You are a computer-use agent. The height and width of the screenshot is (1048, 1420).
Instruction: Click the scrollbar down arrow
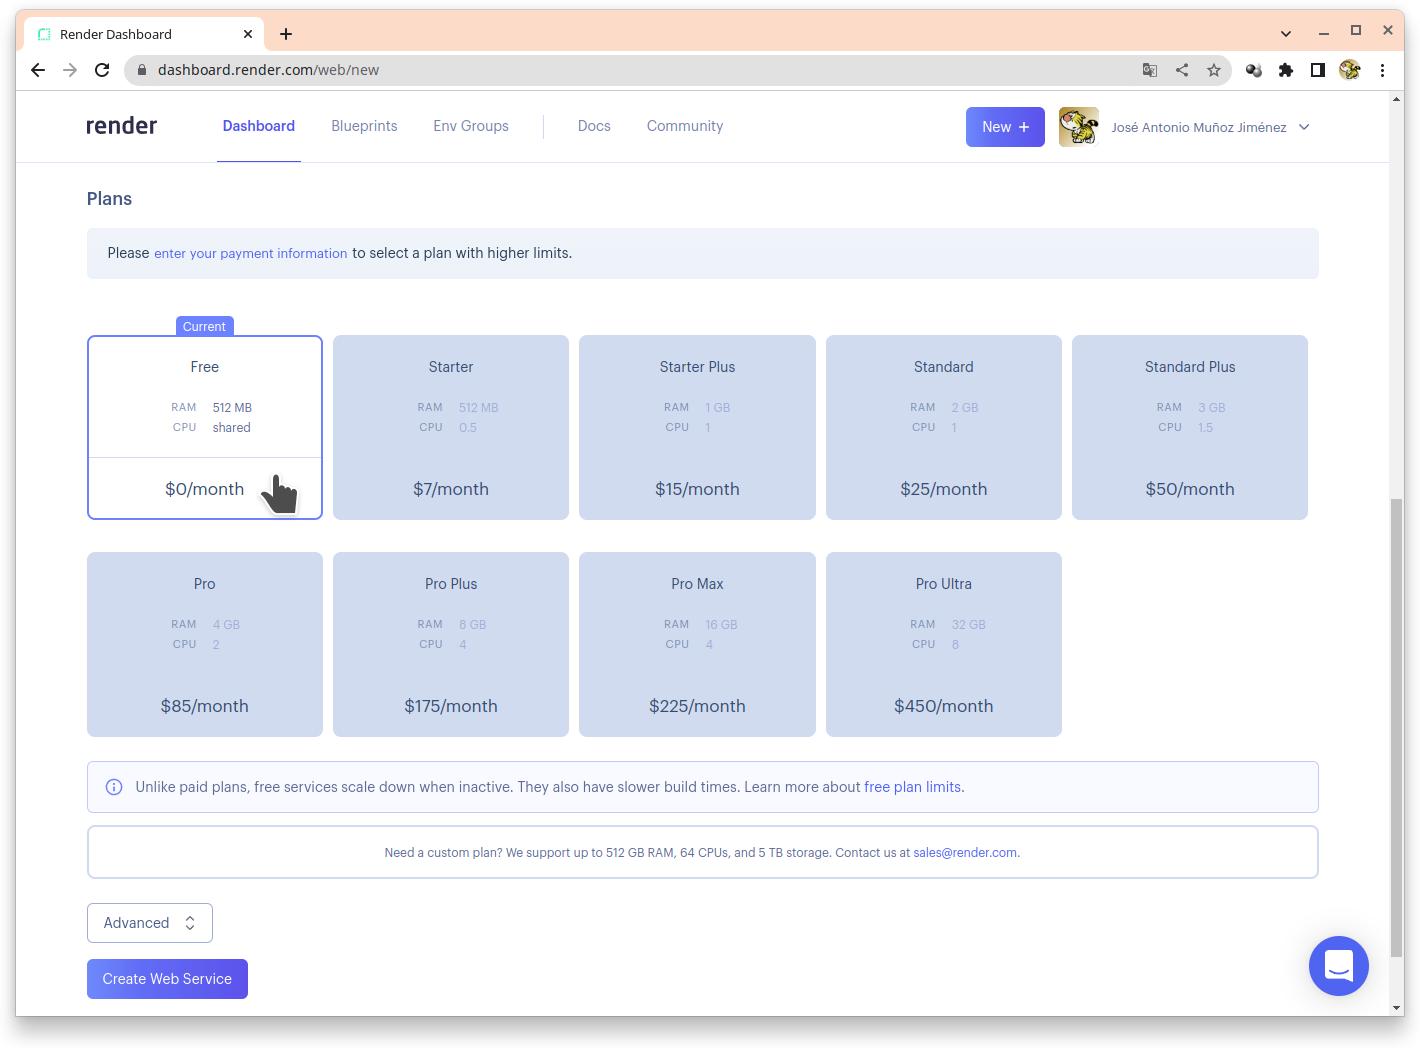pyautogui.click(x=1396, y=1008)
